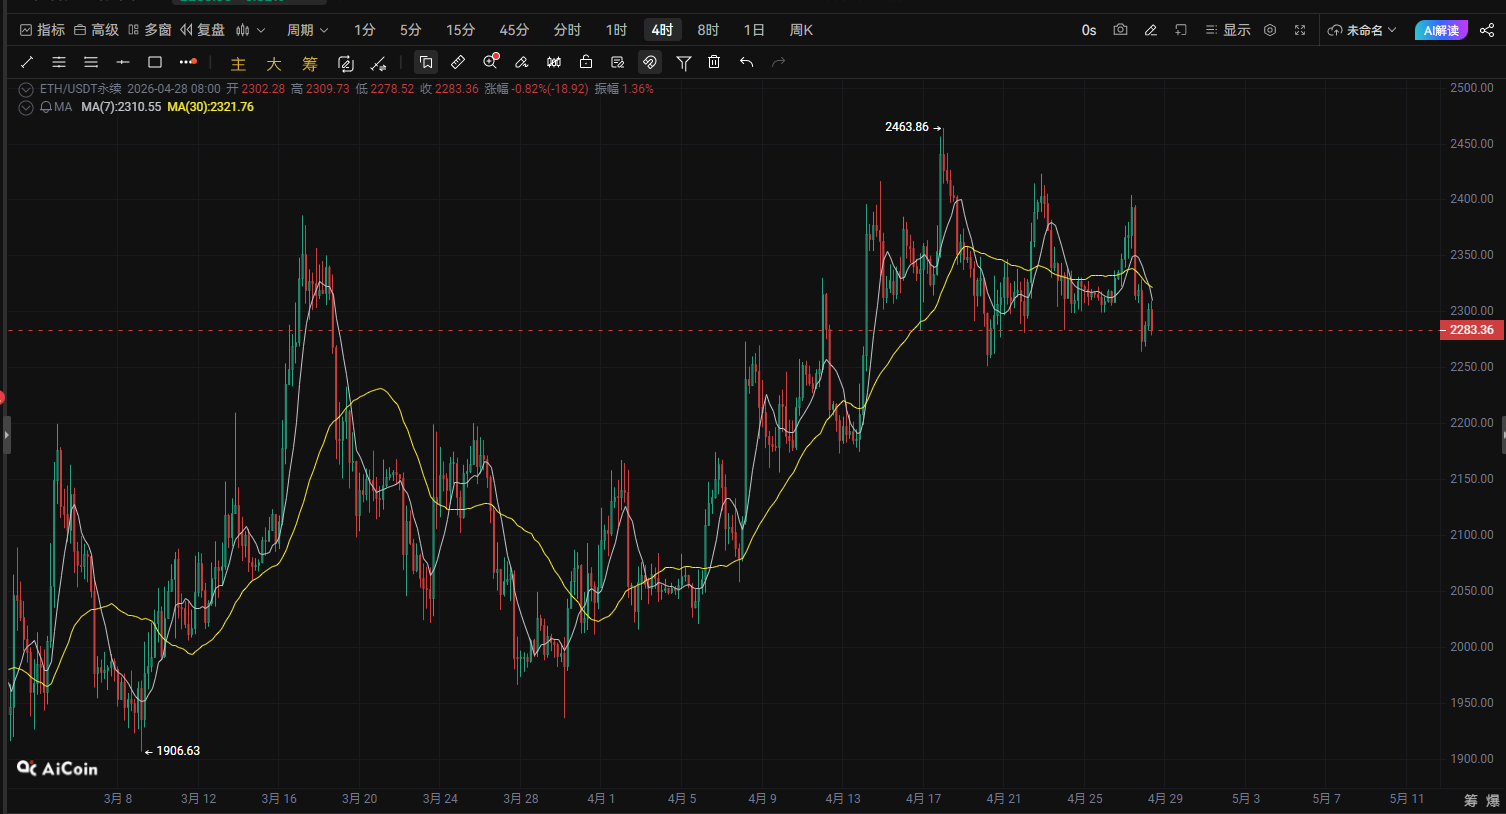Screen dimensions: 1506x814
Task: Switch to the 周K weekly chart
Action: (x=801, y=30)
